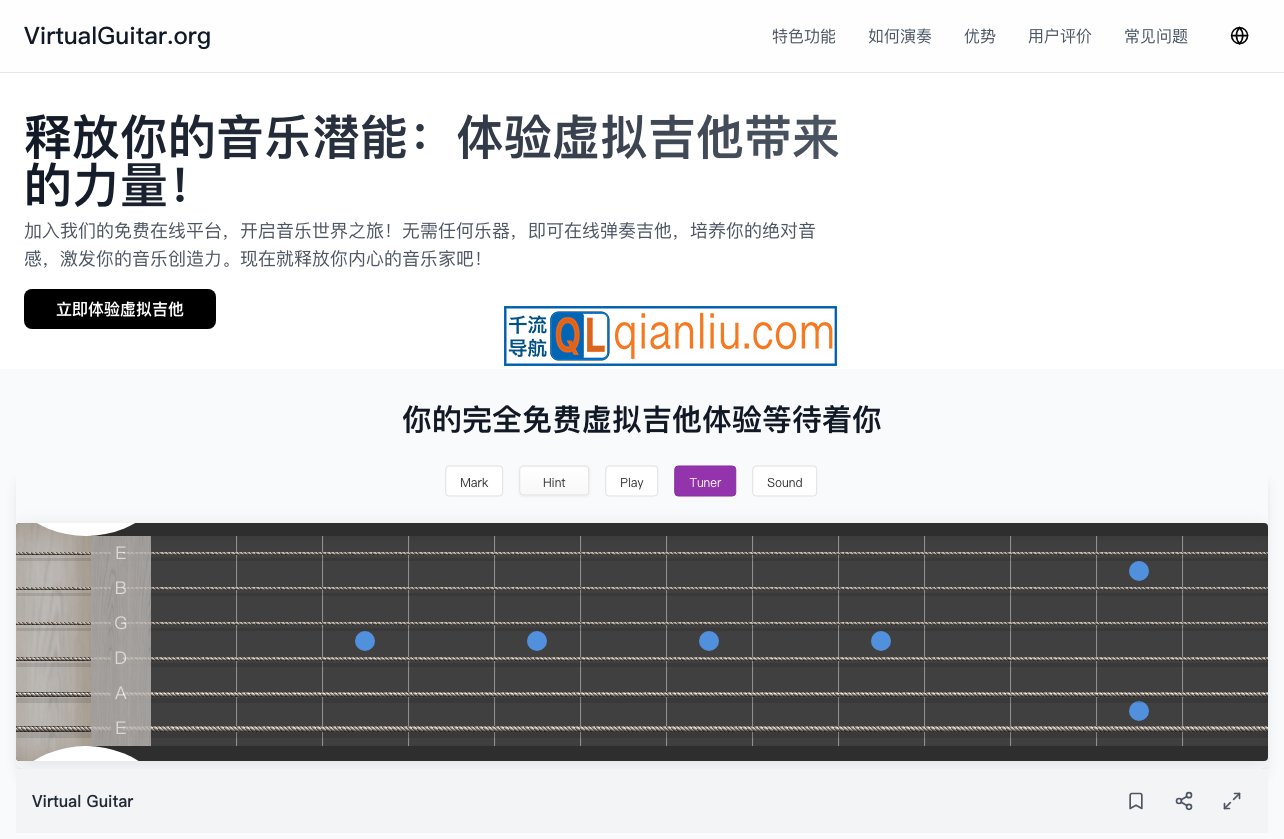Click the 立即体验虚拟吉他 button
Viewport: 1284px width, 839px height.
click(120, 309)
